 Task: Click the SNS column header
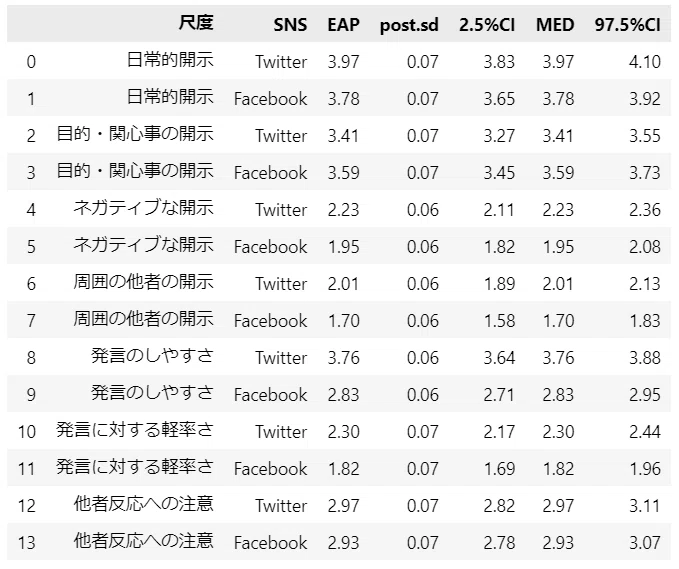click(x=290, y=25)
